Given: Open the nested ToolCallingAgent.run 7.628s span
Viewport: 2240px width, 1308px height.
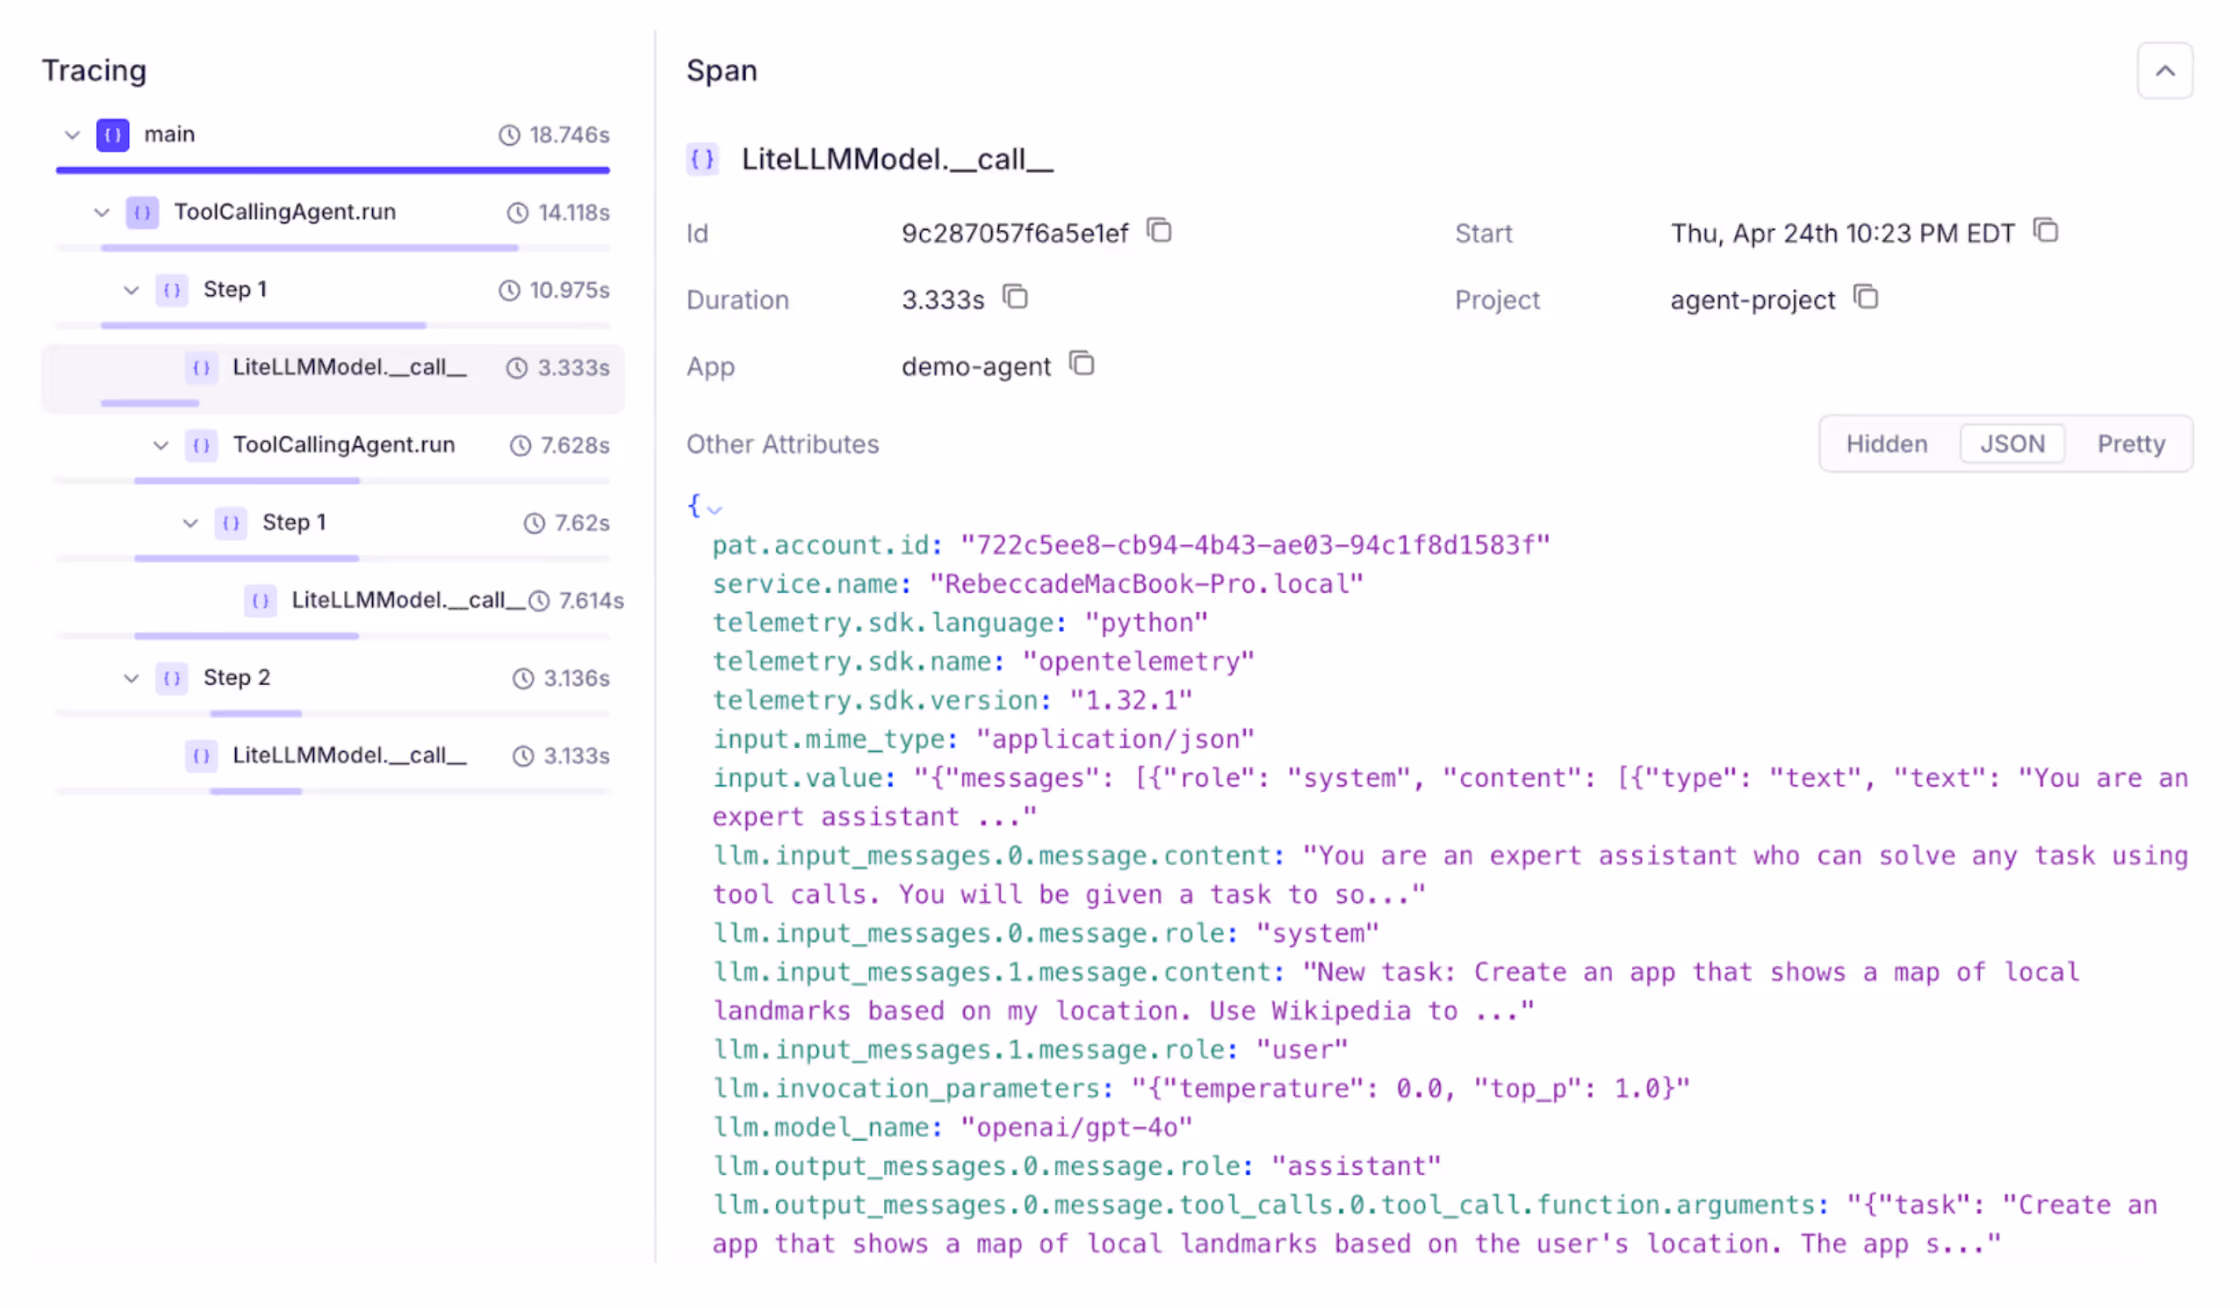Looking at the screenshot, I should (x=343, y=445).
